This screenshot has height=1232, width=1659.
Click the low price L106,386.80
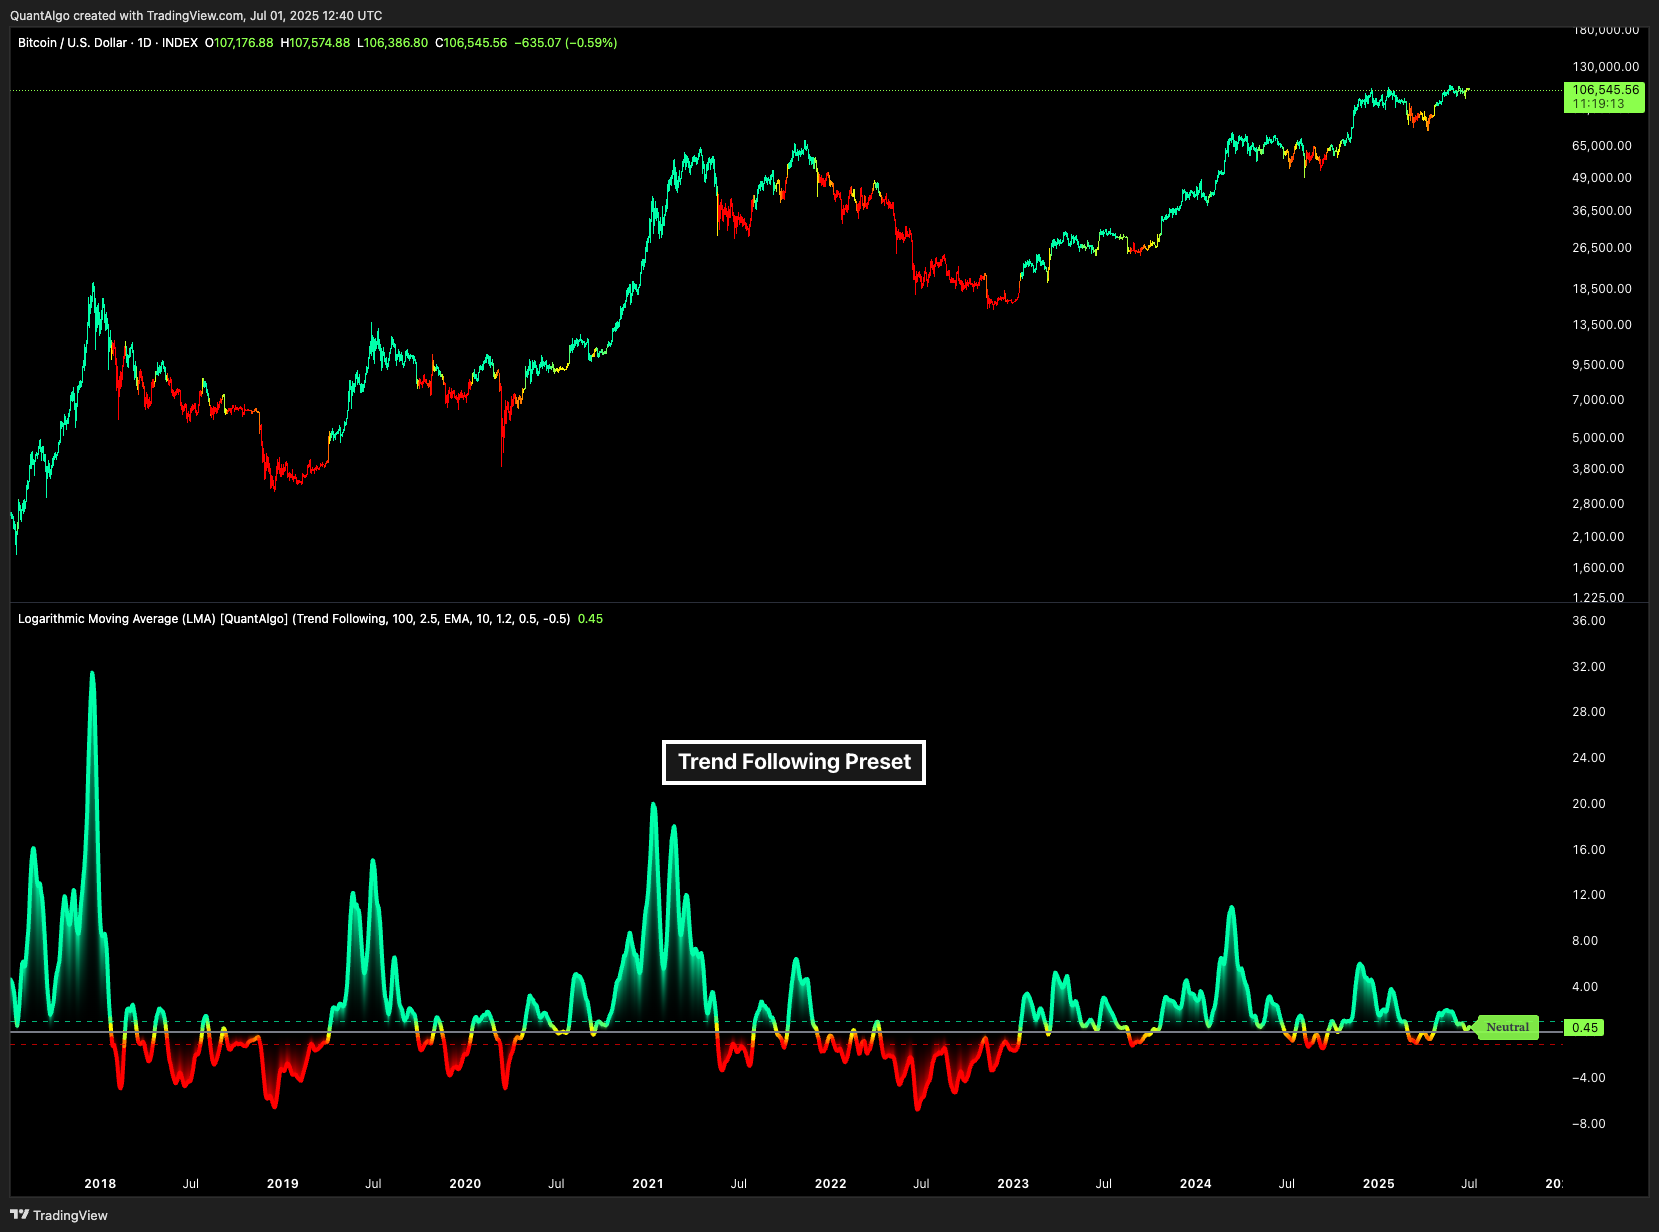pos(392,43)
